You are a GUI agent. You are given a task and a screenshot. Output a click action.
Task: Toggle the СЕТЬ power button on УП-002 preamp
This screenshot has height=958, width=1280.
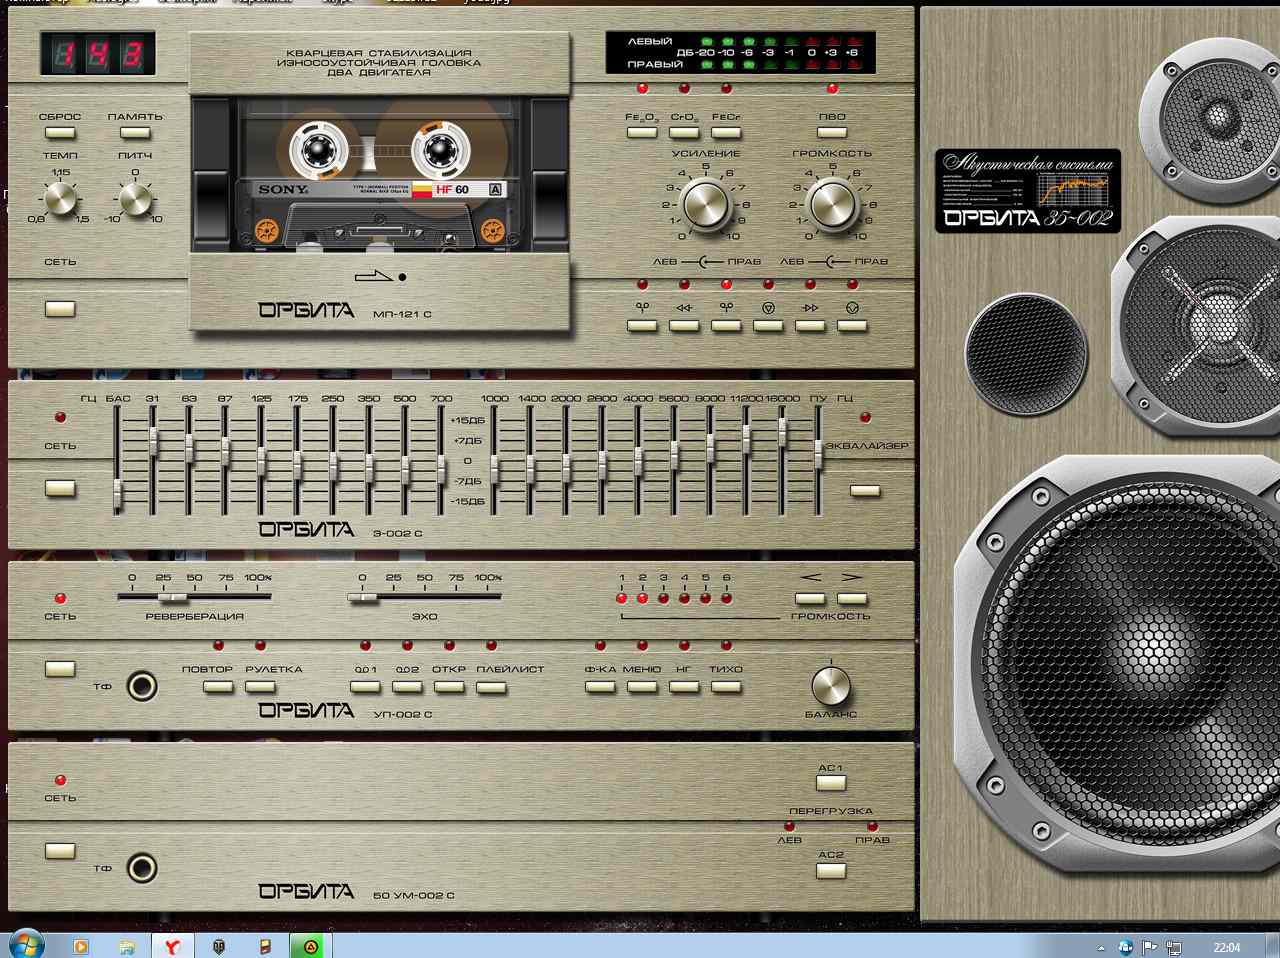60,669
